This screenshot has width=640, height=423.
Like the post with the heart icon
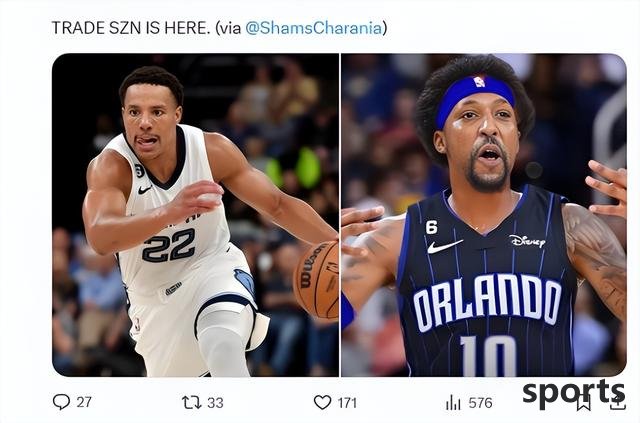322,403
